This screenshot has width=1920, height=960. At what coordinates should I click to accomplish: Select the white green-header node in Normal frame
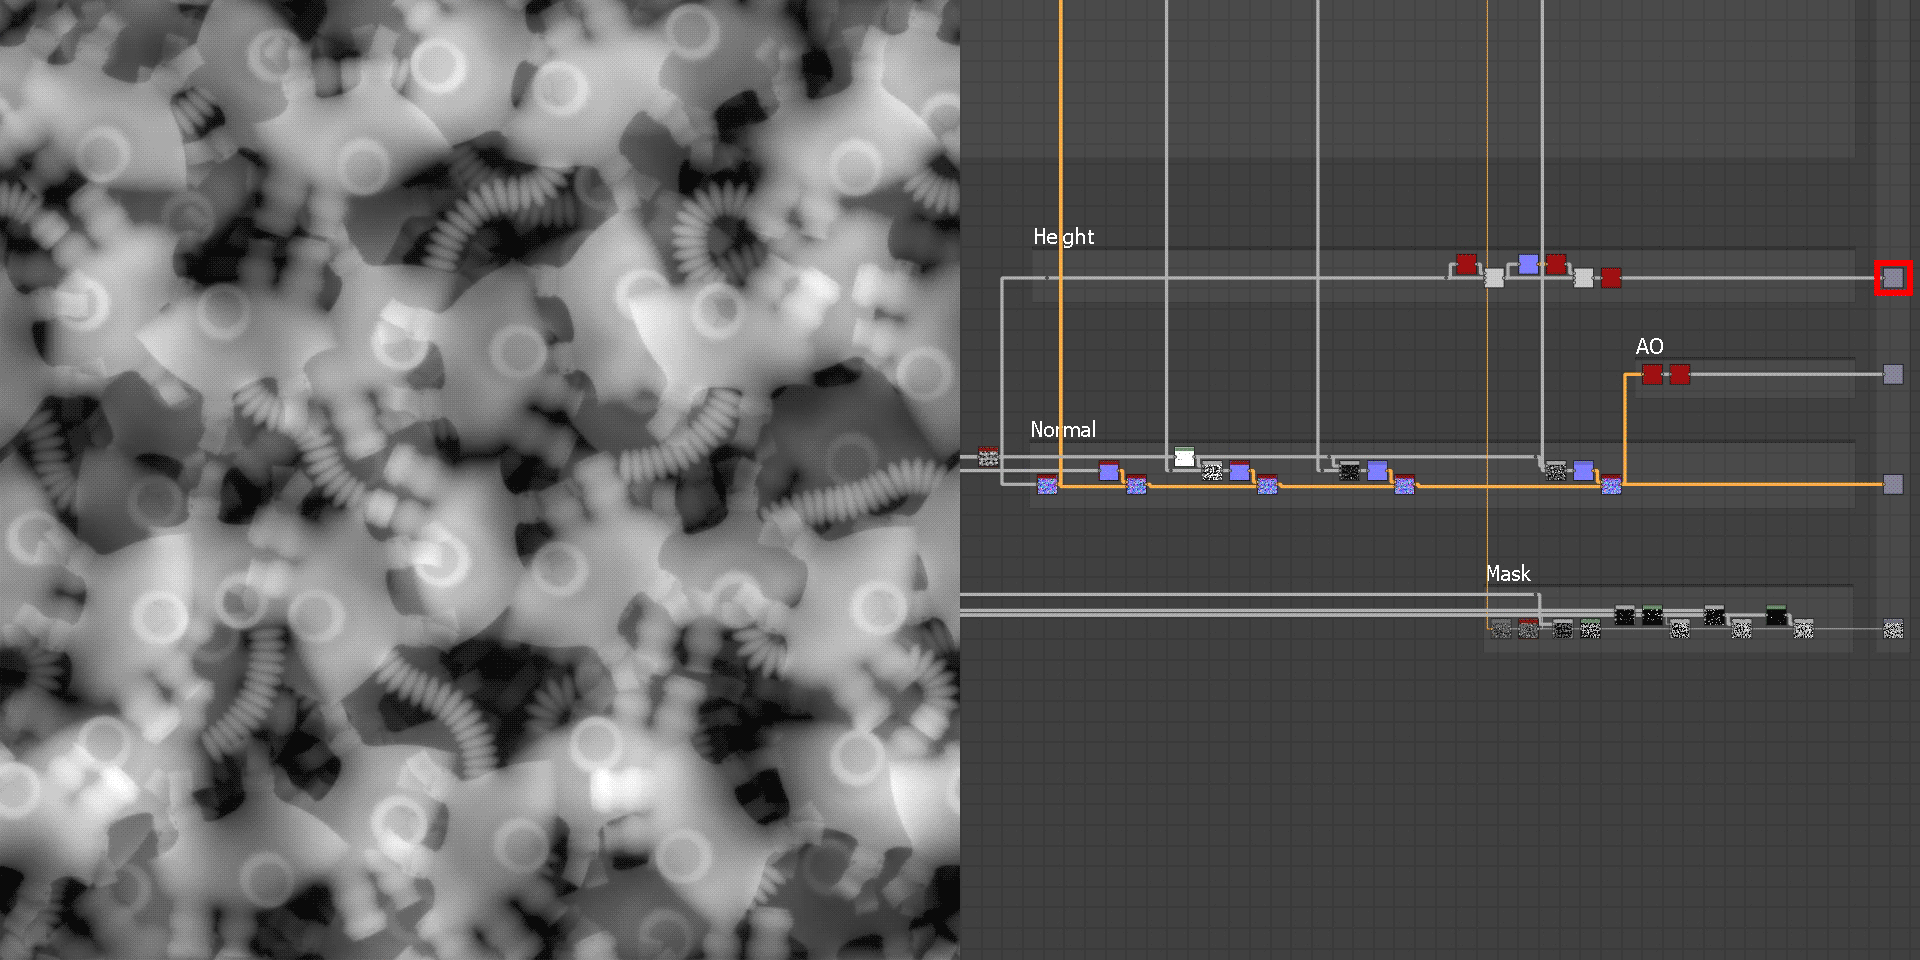pyautogui.click(x=1185, y=457)
